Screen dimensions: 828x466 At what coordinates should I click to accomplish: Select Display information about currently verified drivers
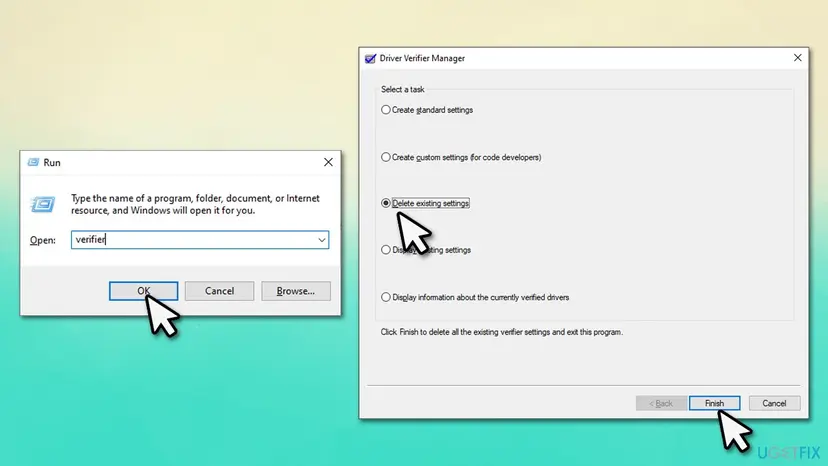tap(385, 297)
